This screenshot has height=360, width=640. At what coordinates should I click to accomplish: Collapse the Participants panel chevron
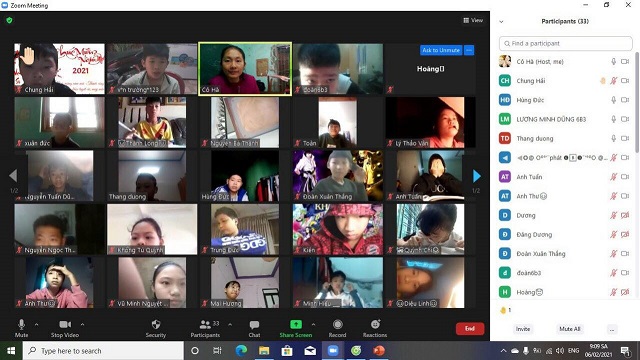click(x=501, y=22)
